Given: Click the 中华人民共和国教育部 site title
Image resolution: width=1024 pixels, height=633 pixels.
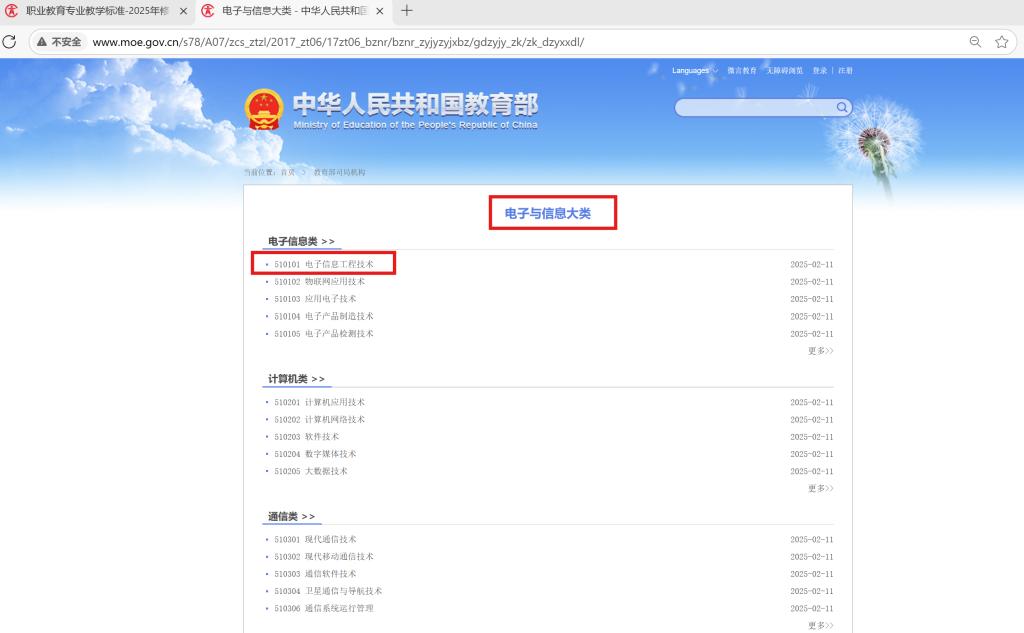Looking at the screenshot, I should (x=415, y=104).
